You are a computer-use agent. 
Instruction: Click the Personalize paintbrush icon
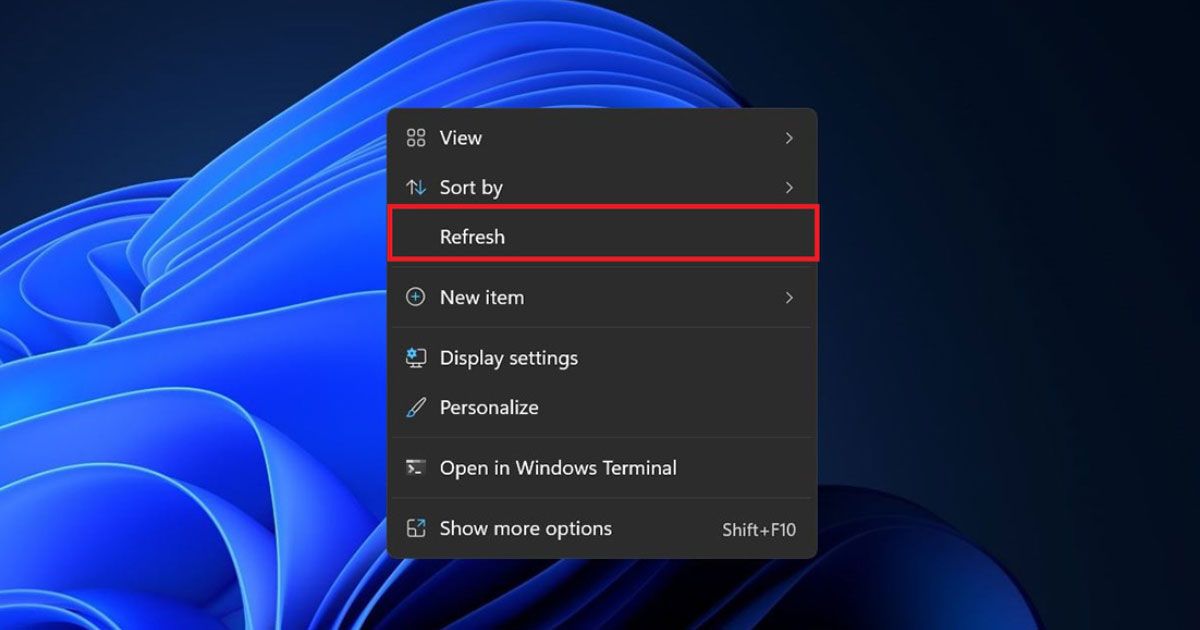coord(415,407)
